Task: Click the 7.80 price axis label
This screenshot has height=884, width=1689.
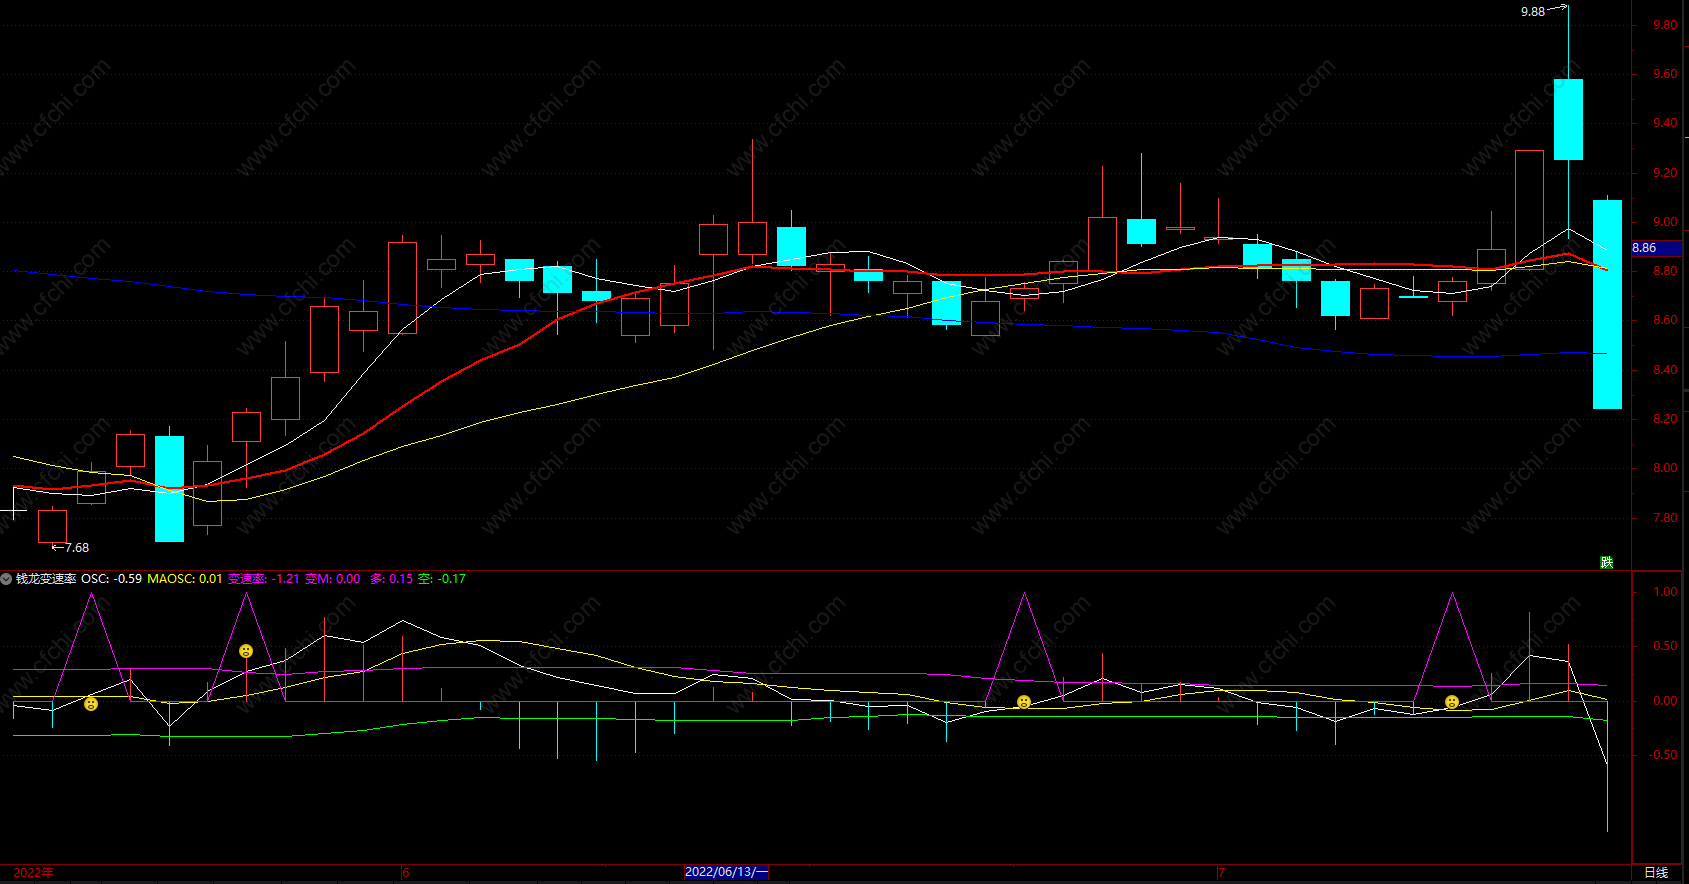Action: tap(1665, 518)
